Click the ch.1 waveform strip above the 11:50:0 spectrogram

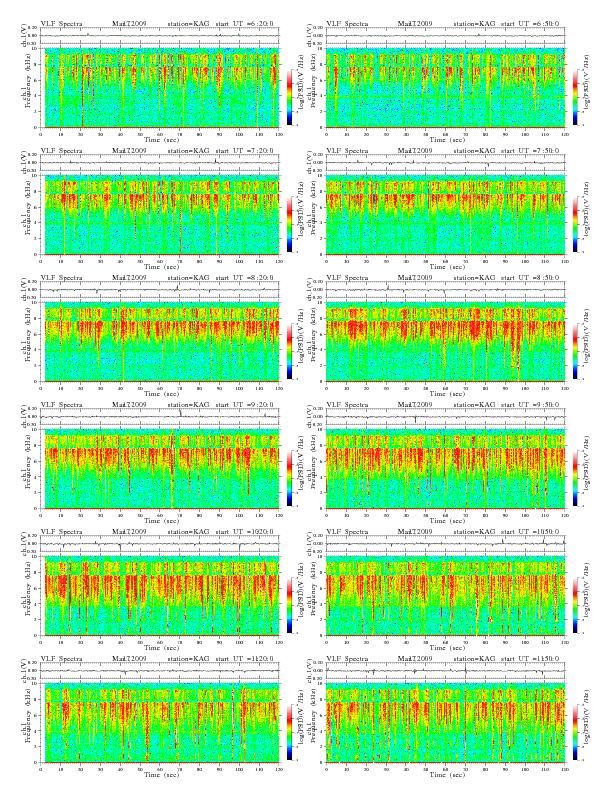coord(445,671)
